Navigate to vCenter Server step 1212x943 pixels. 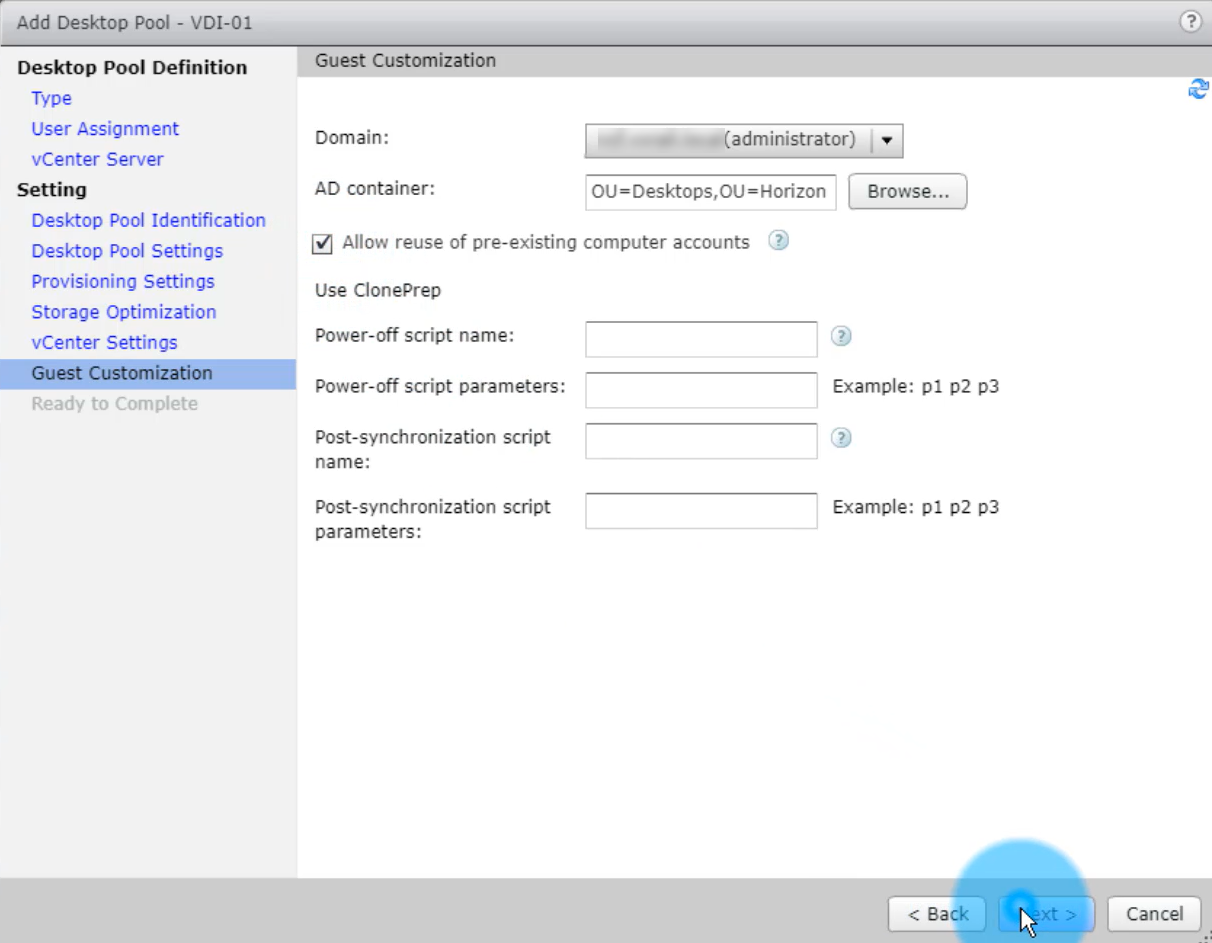[97, 159]
